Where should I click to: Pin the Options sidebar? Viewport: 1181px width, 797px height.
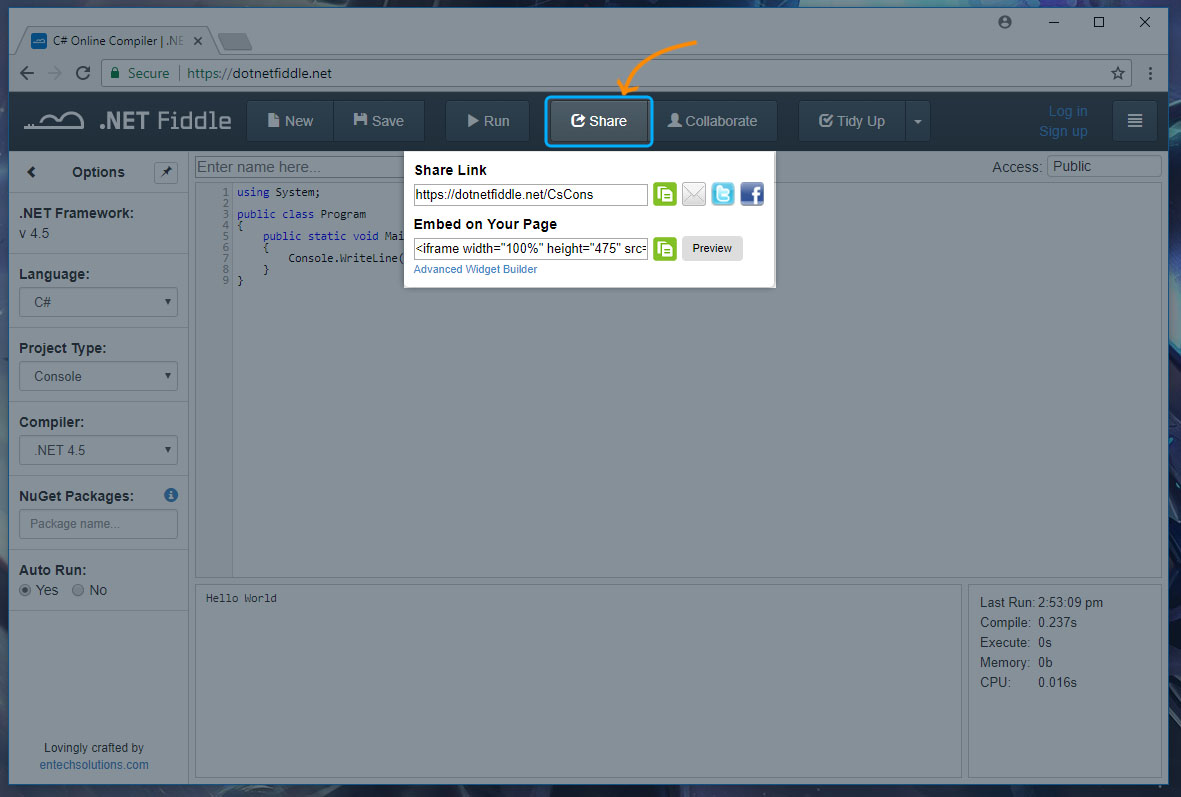click(166, 172)
